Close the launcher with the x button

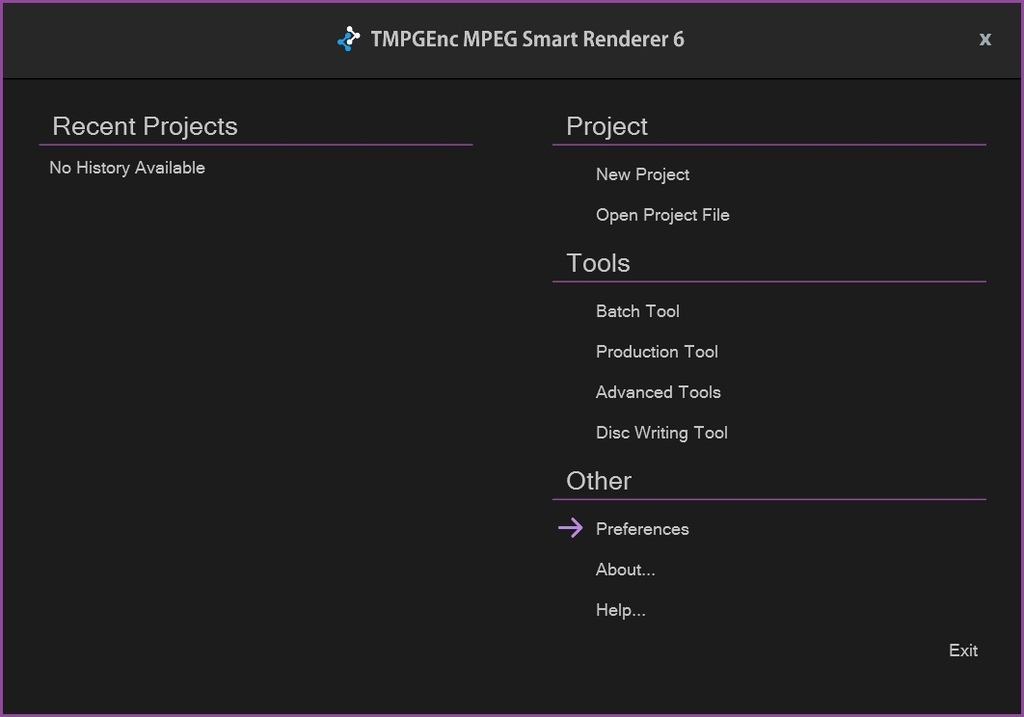pos(985,39)
